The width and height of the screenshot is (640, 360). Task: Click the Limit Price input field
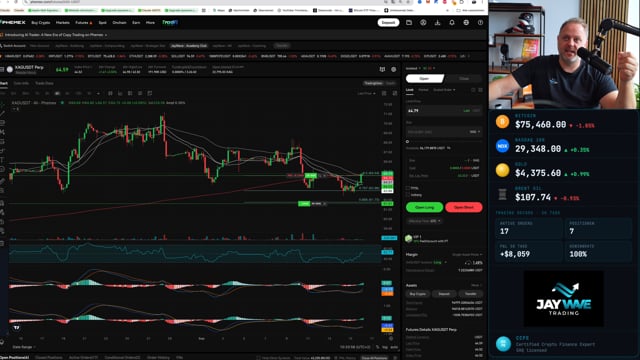(x=444, y=111)
